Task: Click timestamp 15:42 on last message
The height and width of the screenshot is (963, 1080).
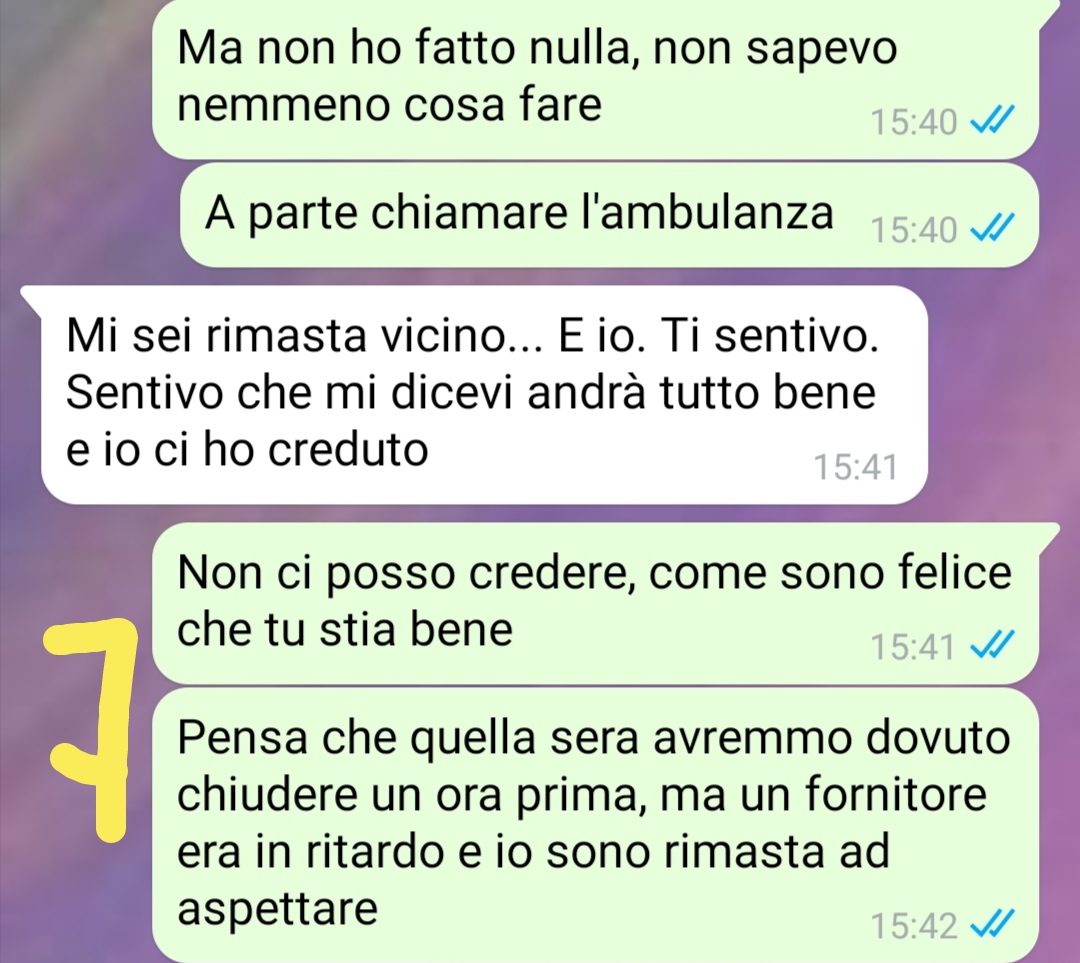Action: coord(914,925)
